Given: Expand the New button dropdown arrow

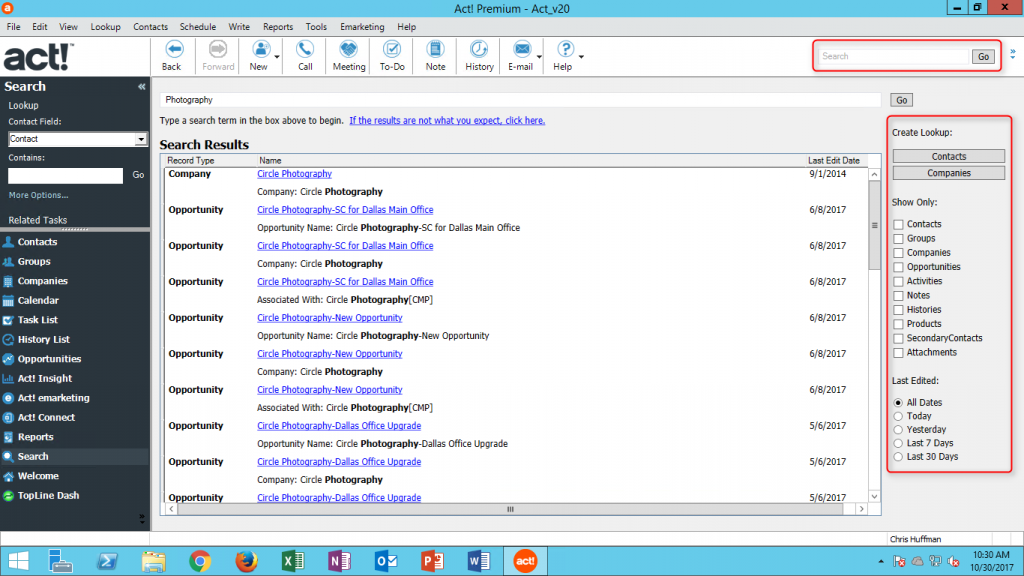Looking at the screenshot, I should [x=277, y=57].
